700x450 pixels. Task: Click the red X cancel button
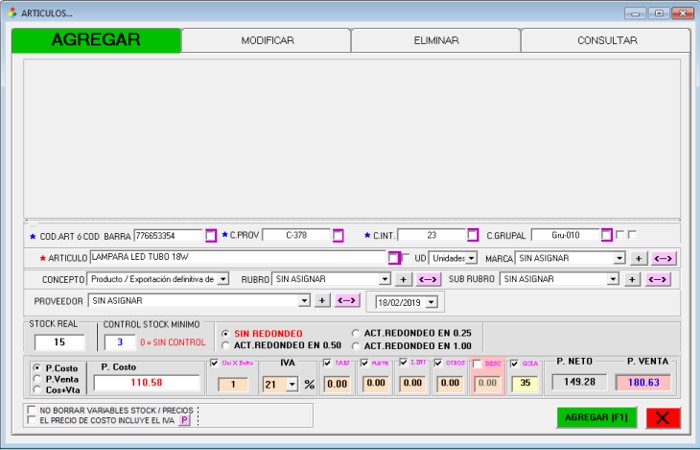(662, 418)
